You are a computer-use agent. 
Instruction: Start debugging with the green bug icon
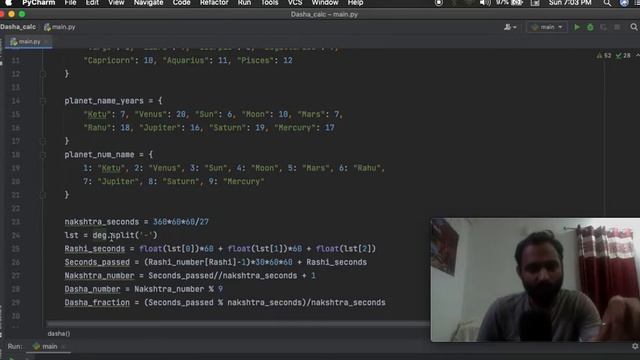coord(590,27)
